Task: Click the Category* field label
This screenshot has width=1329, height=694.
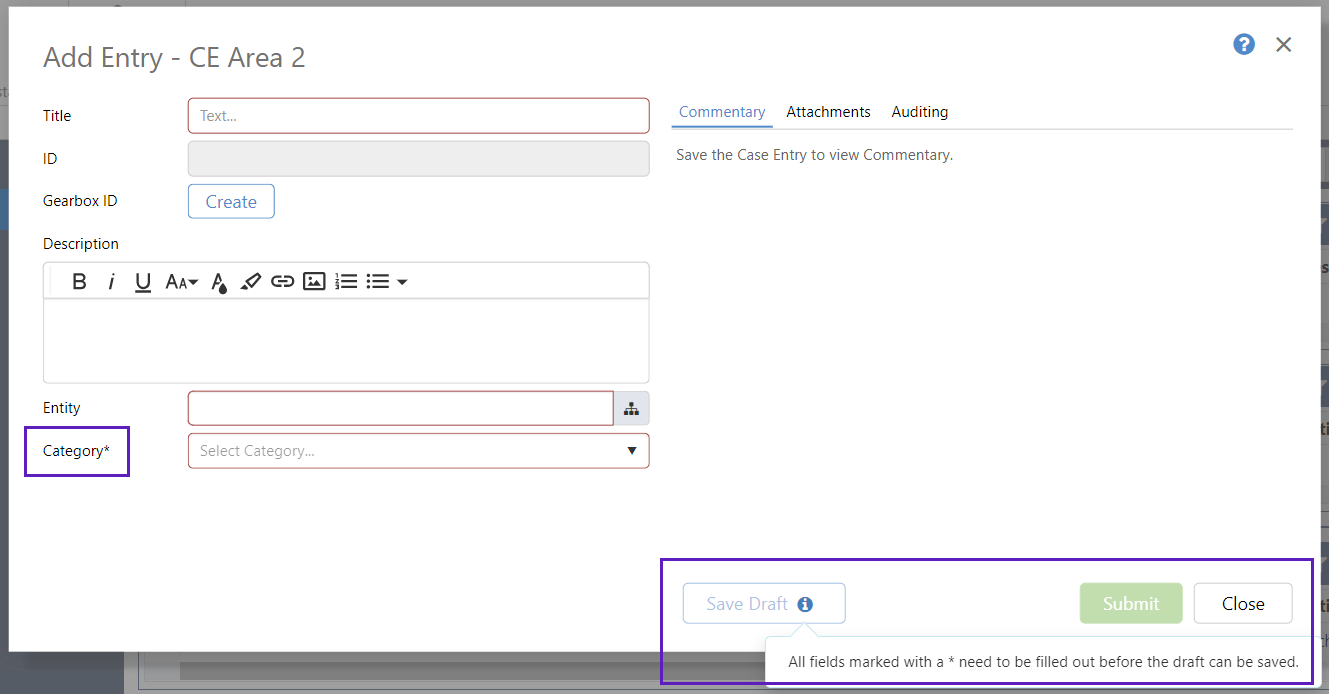Action: (x=76, y=451)
